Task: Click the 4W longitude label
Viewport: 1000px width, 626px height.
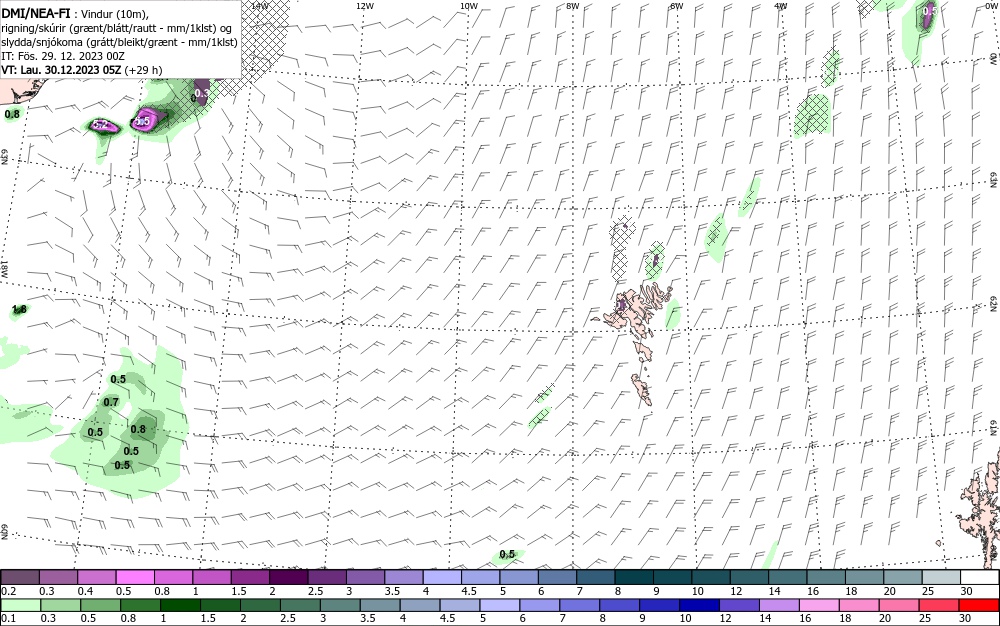Action: tap(781, 6)
